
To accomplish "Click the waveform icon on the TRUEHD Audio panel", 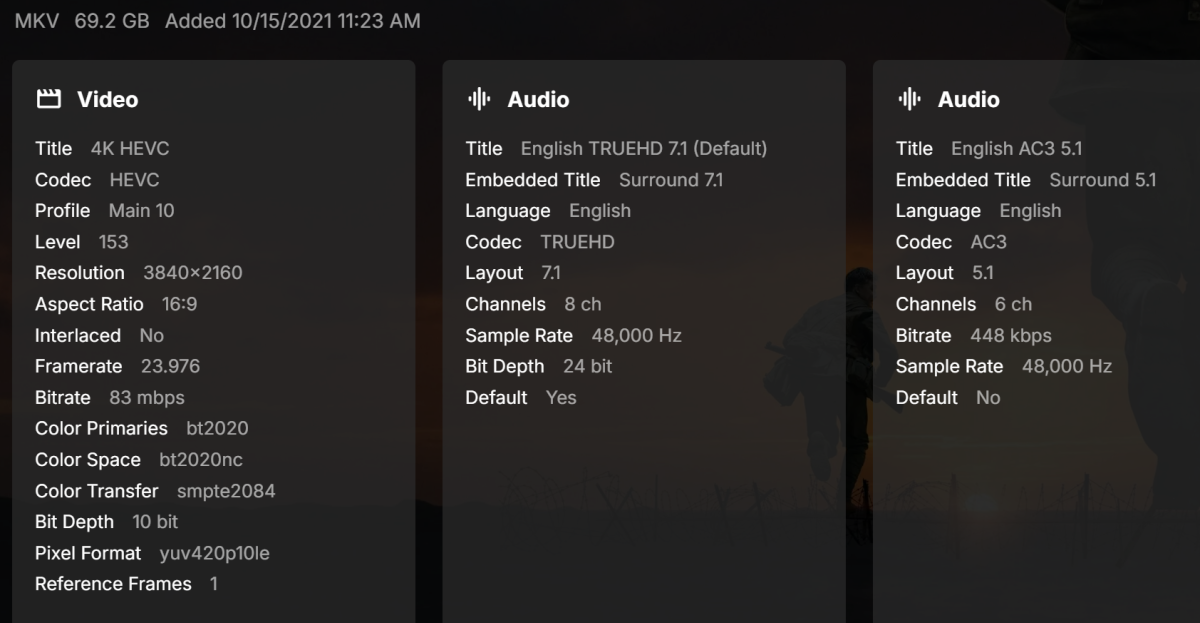I will [x=479, y=99].
